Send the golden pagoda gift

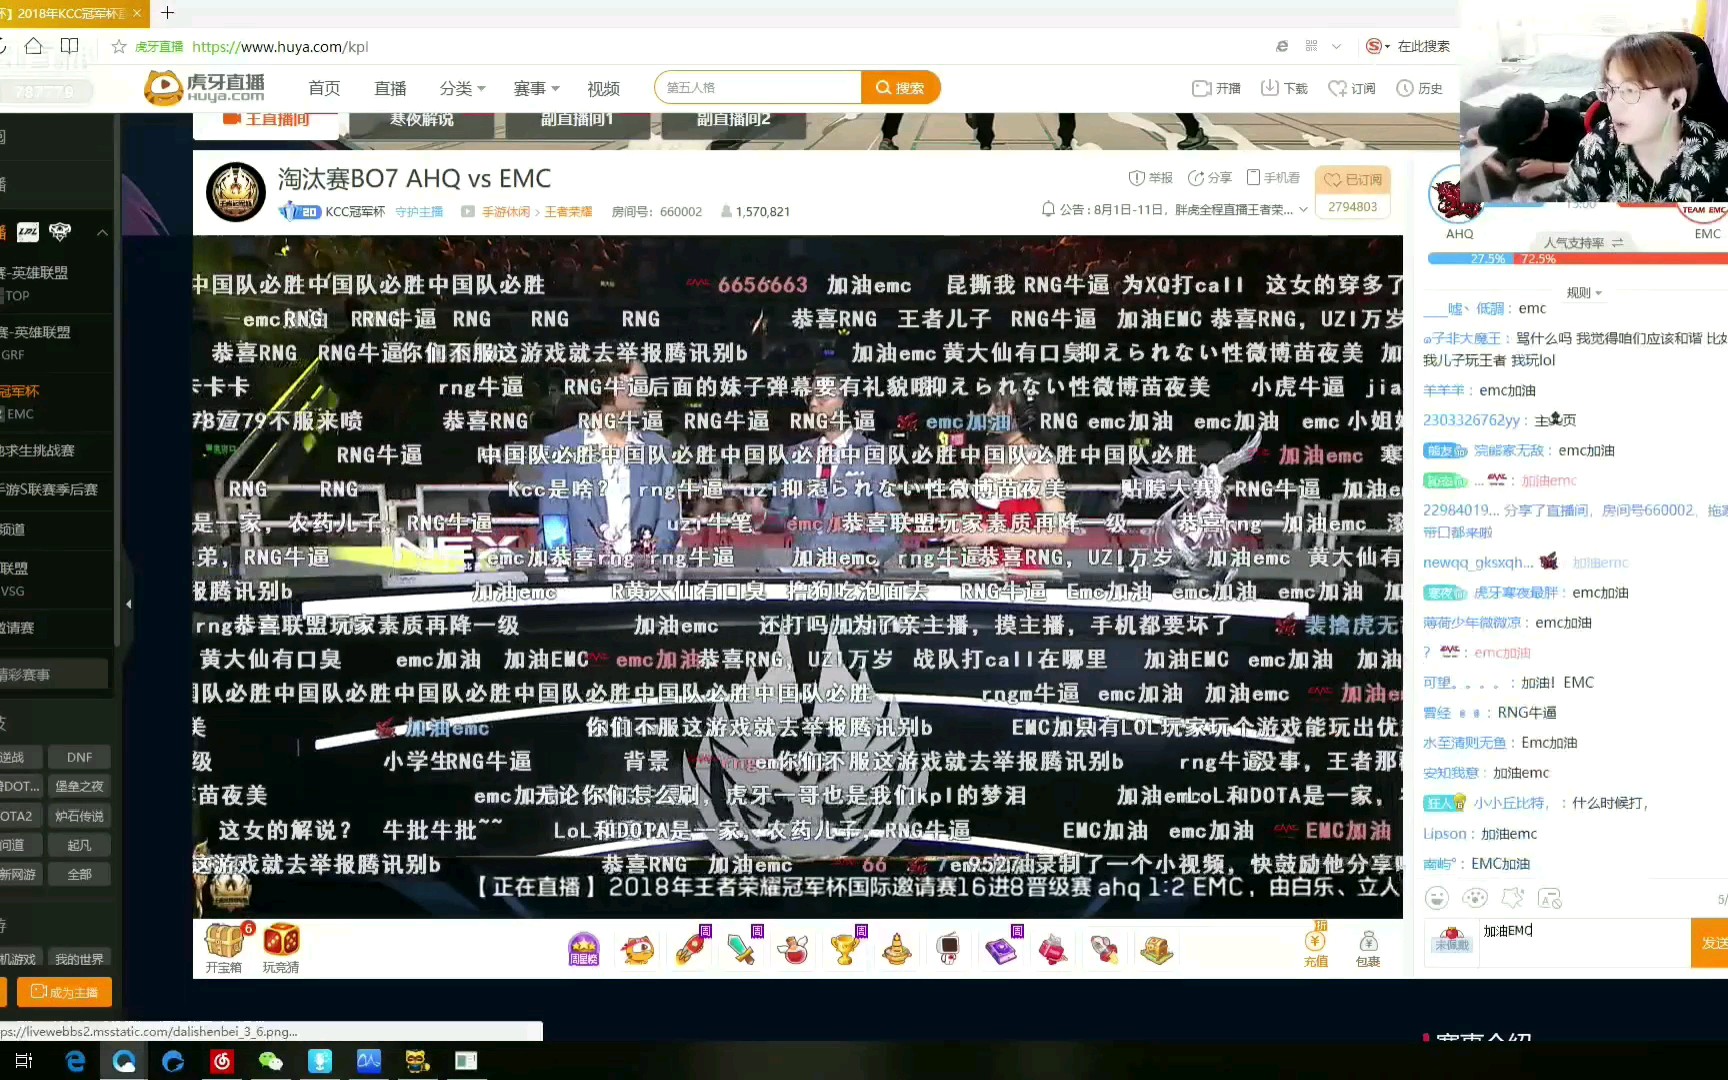[x=897, y=949]
